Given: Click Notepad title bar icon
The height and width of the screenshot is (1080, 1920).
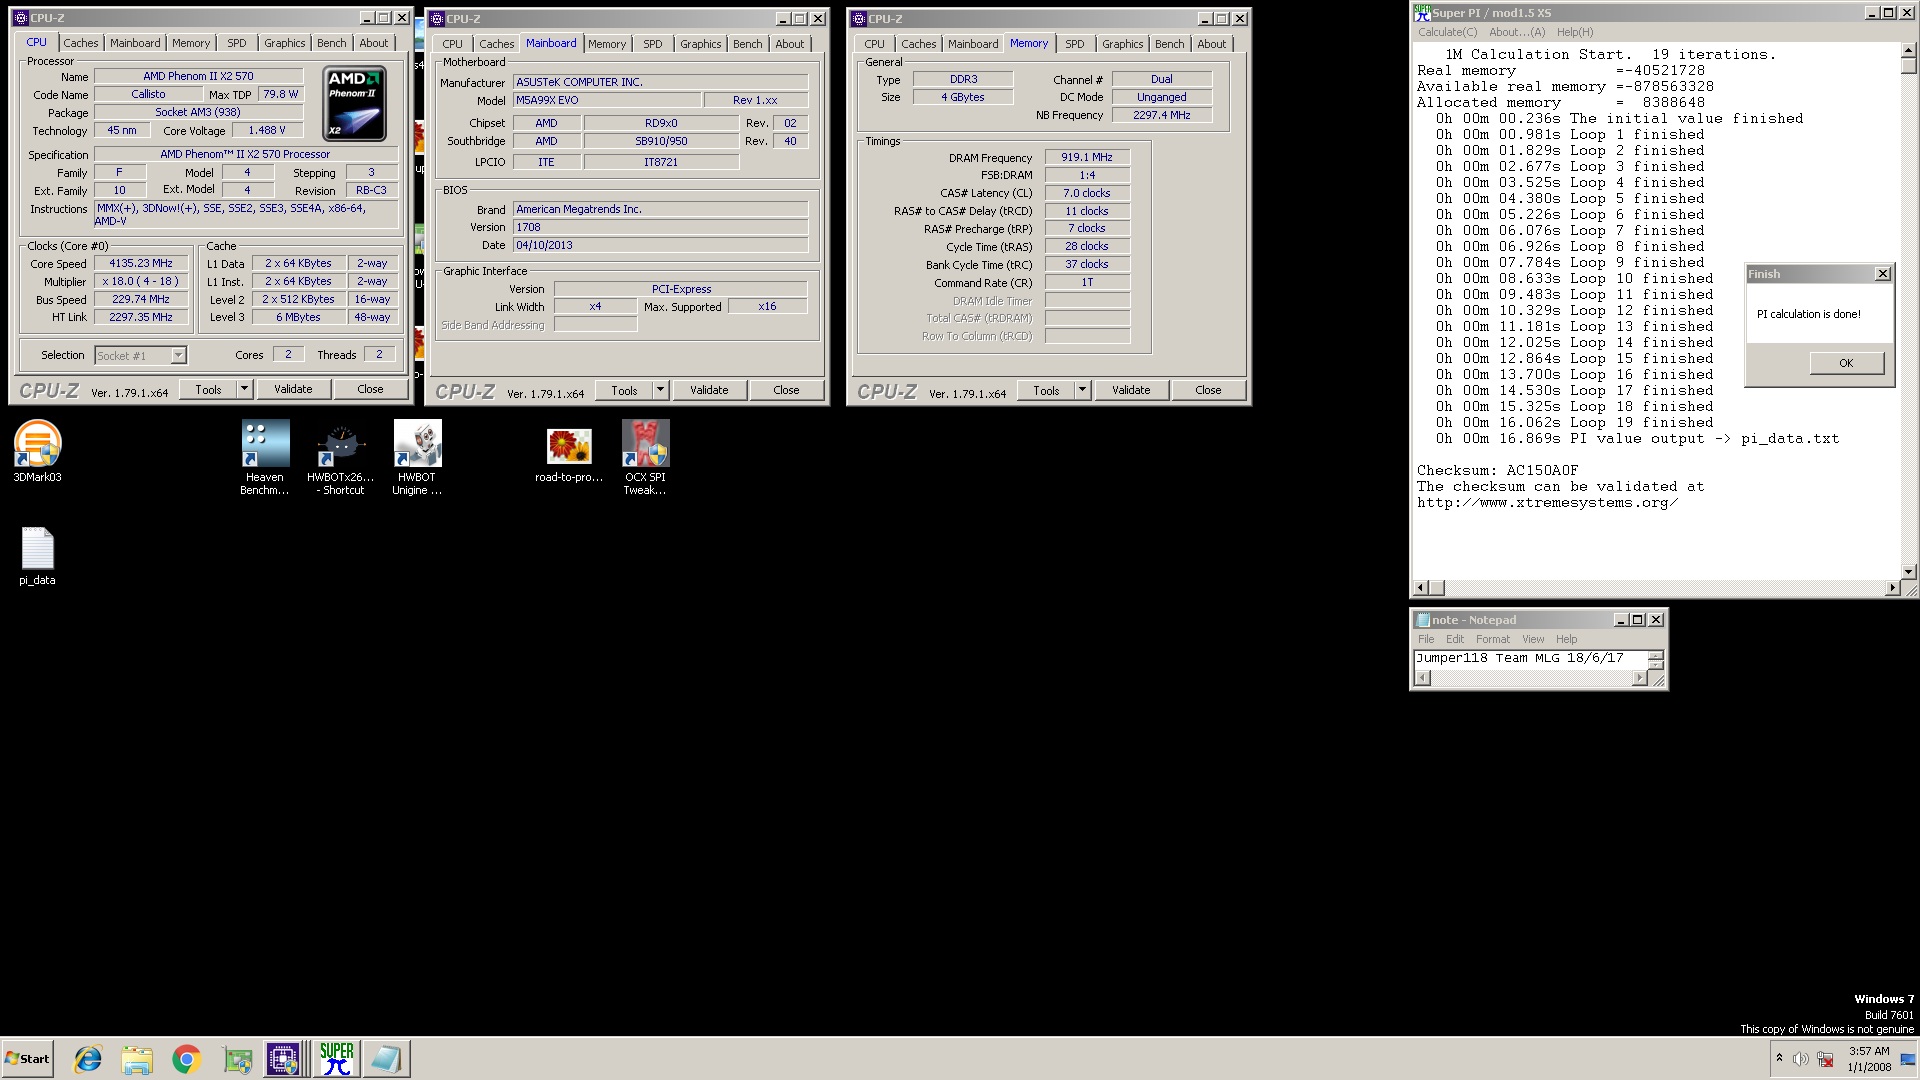Looking at the screenshot, I should pyautogui.click(x=1423, y=620).
